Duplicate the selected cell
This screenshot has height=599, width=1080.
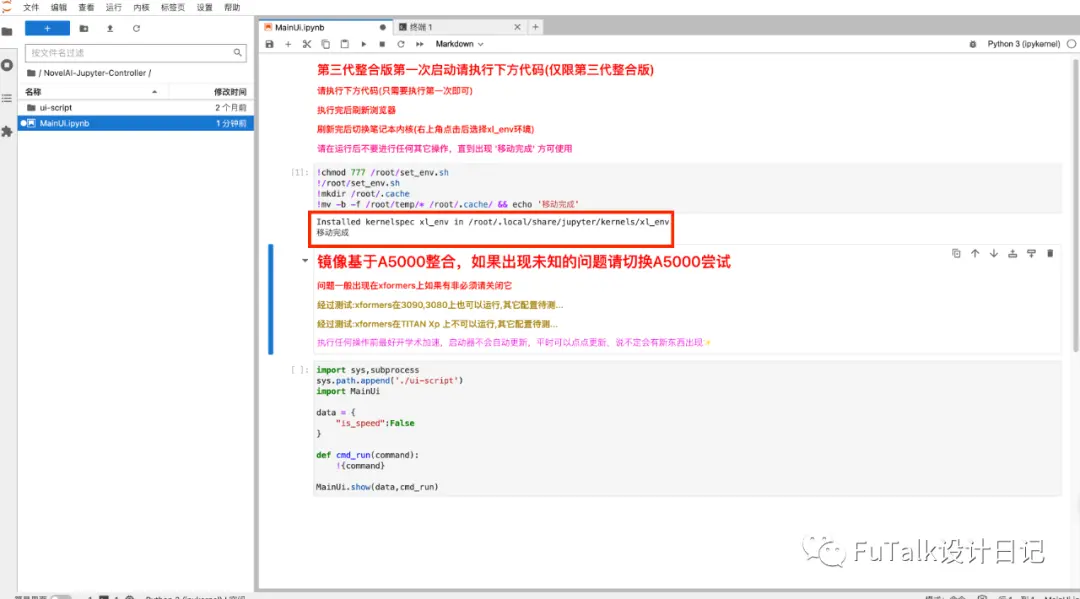[x=956, y=254]
